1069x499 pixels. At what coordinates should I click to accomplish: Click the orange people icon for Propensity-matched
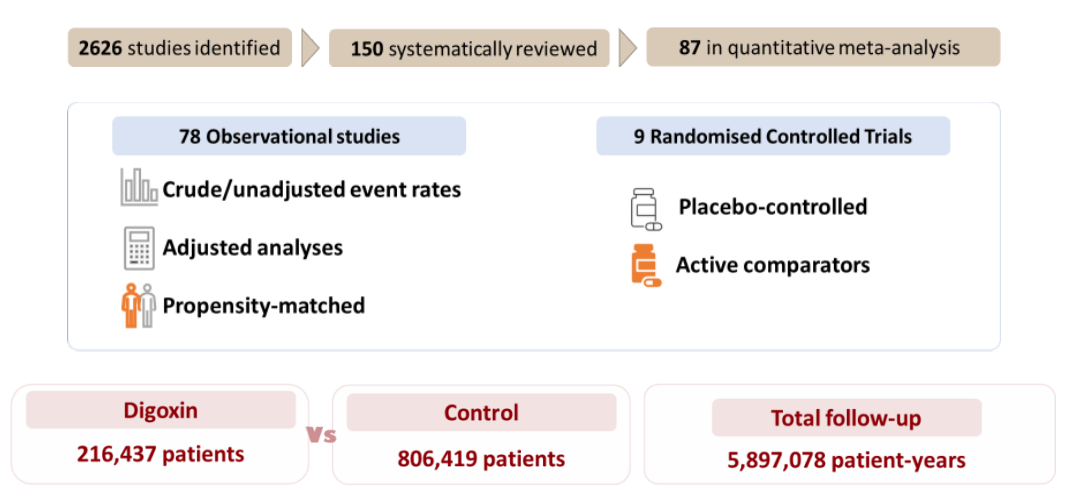coord(138,306)
